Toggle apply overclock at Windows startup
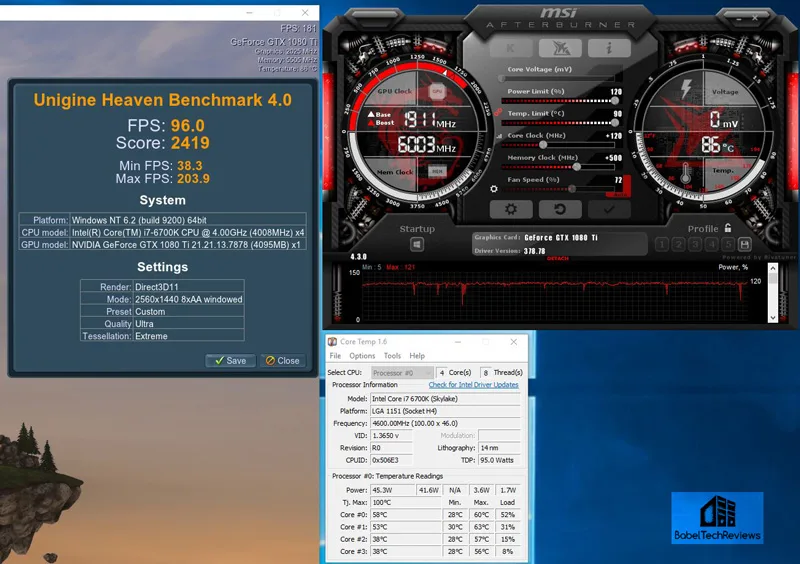Viewport: 800px width, 564px height. (x=417, y=245)
